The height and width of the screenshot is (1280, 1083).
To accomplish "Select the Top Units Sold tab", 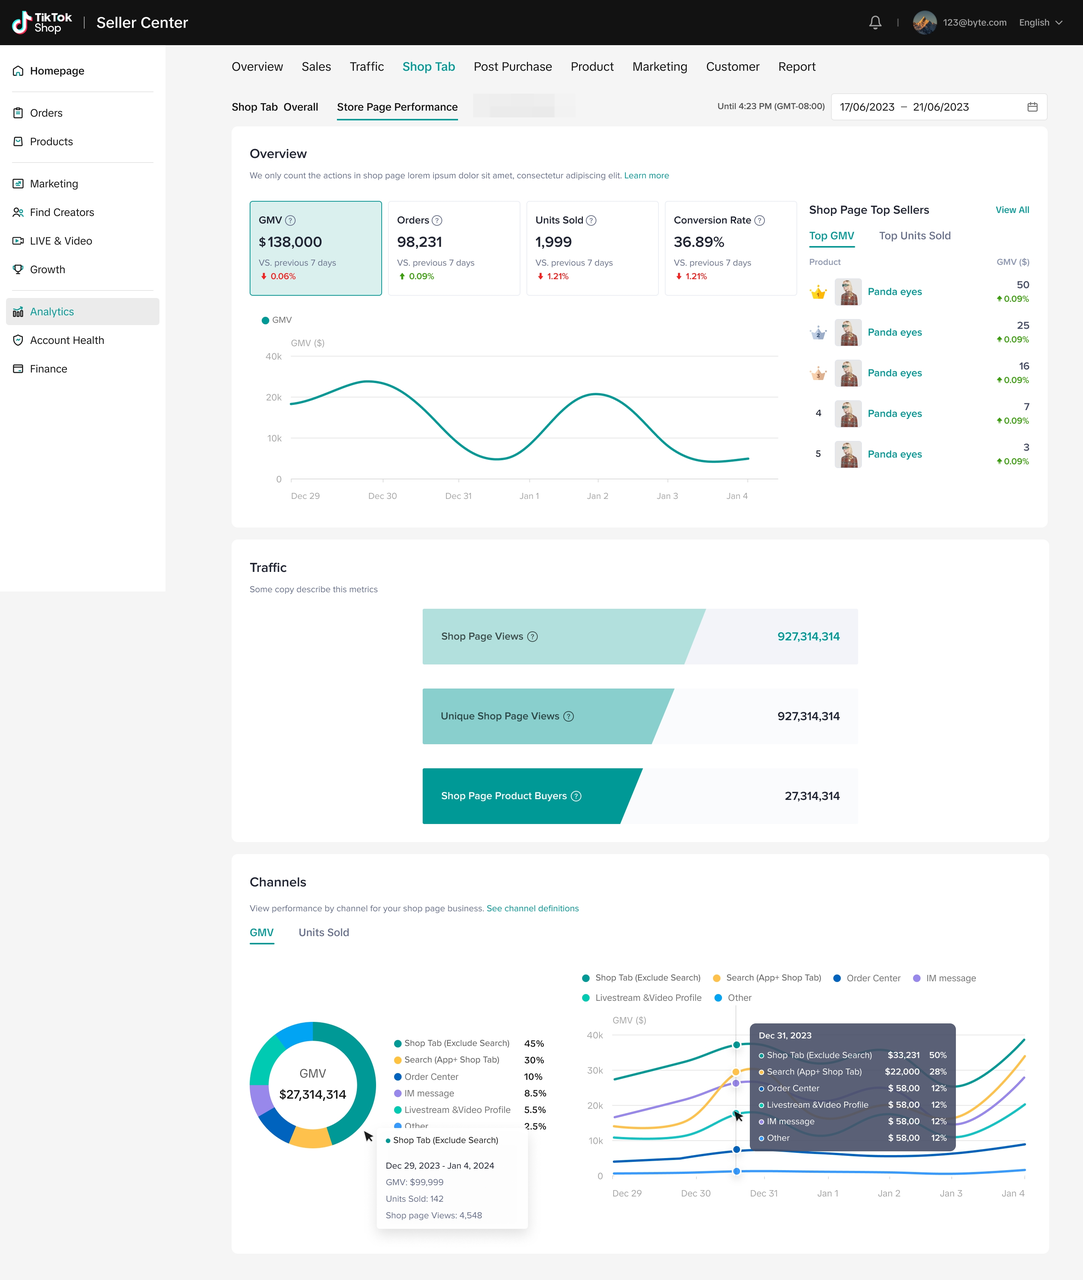I will coord(914,236).
